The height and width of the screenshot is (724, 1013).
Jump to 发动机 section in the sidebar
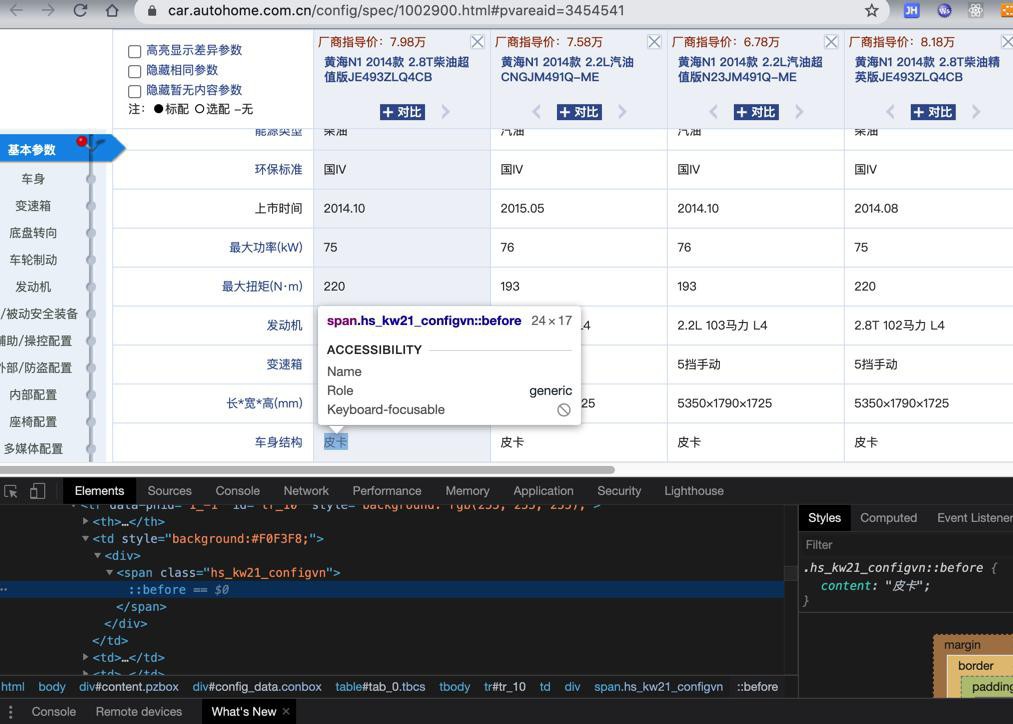33,287
